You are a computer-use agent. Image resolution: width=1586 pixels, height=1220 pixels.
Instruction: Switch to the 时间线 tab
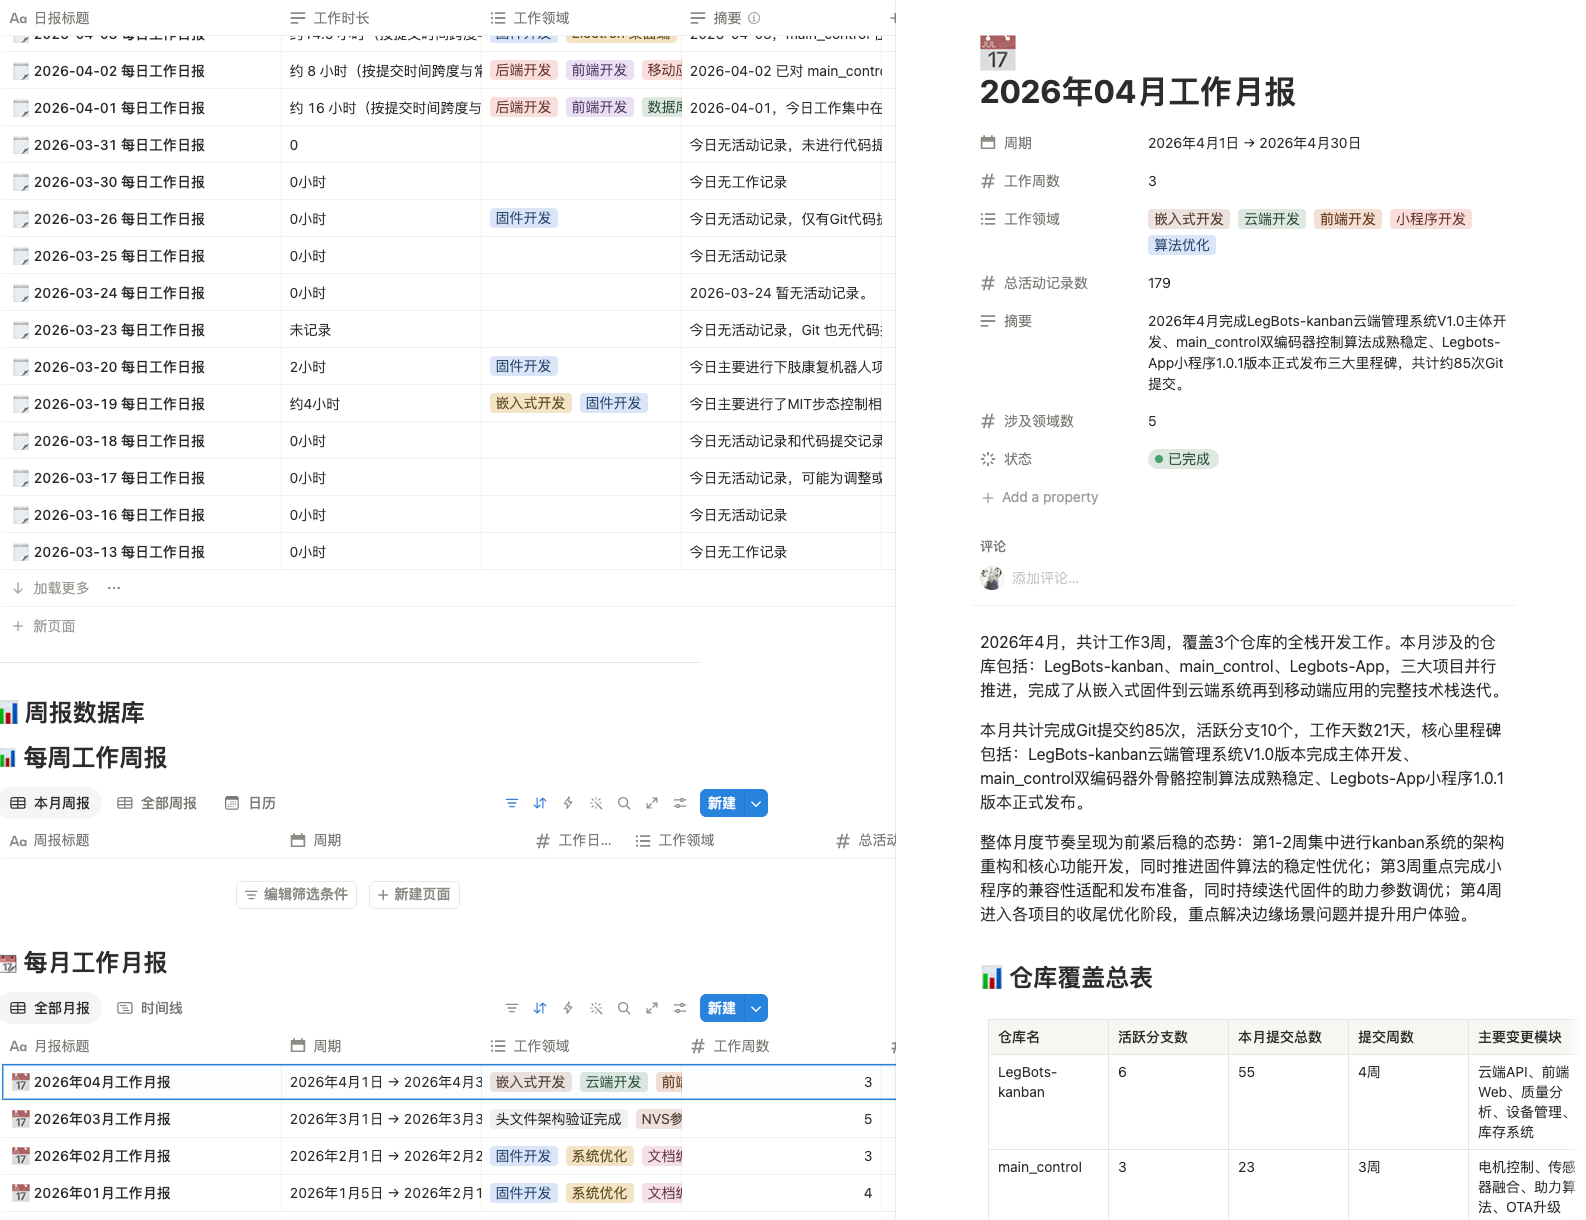point(150,1008)
